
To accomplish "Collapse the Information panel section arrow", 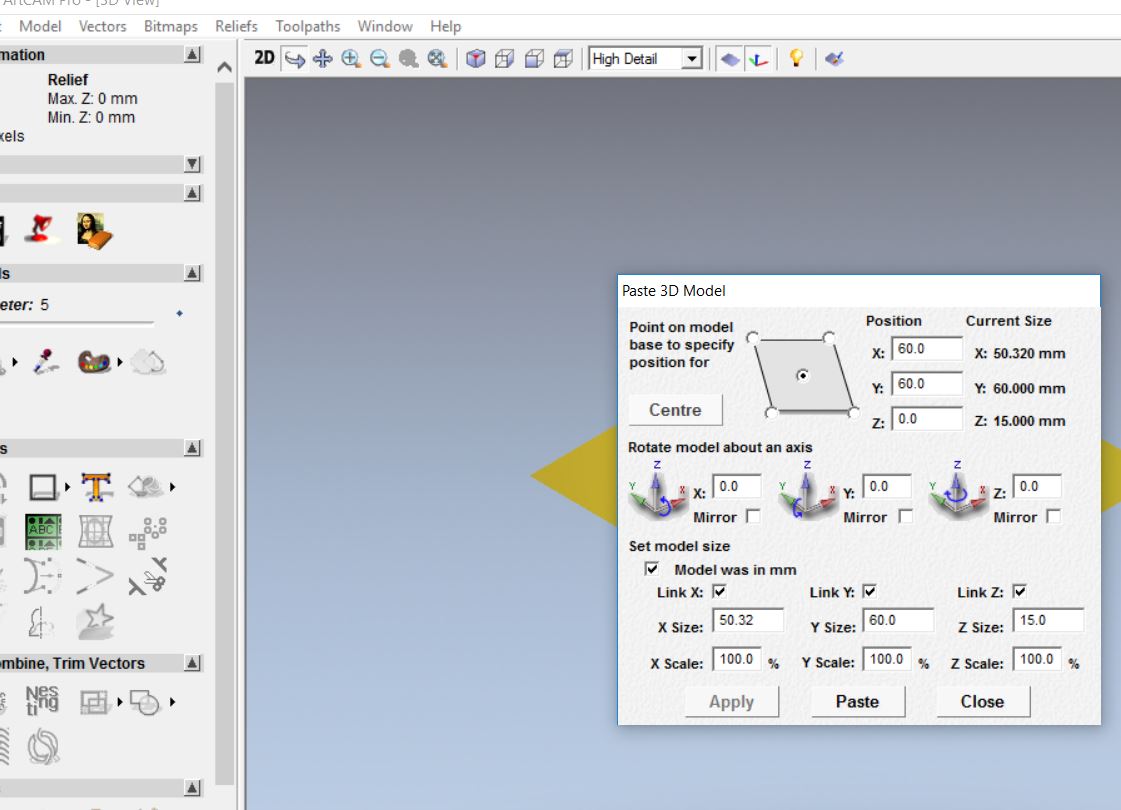I will 192,54.
